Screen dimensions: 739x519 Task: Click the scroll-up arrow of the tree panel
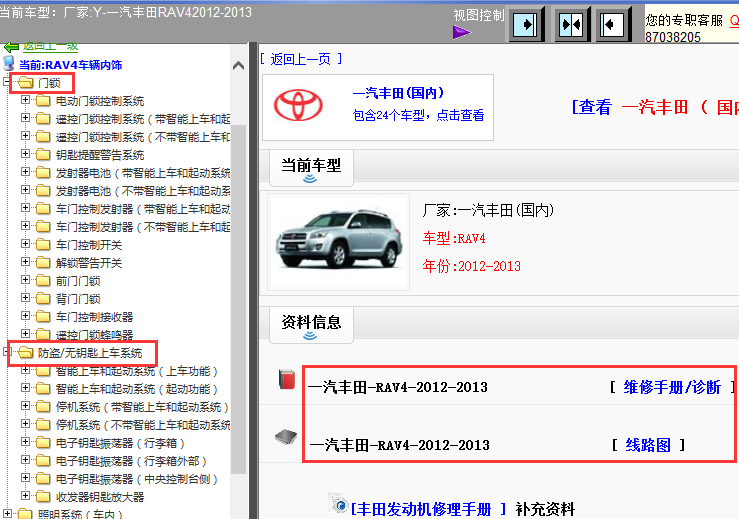[x=238, y=66]
